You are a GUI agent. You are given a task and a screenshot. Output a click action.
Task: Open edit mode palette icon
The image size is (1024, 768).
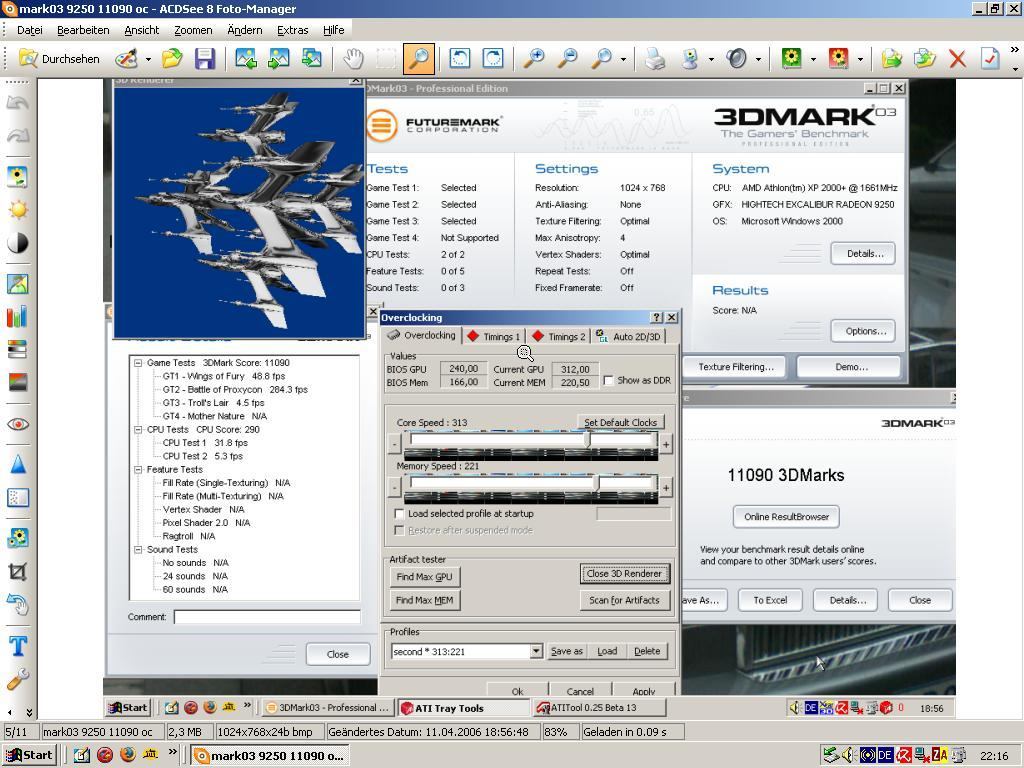(126, 59)
